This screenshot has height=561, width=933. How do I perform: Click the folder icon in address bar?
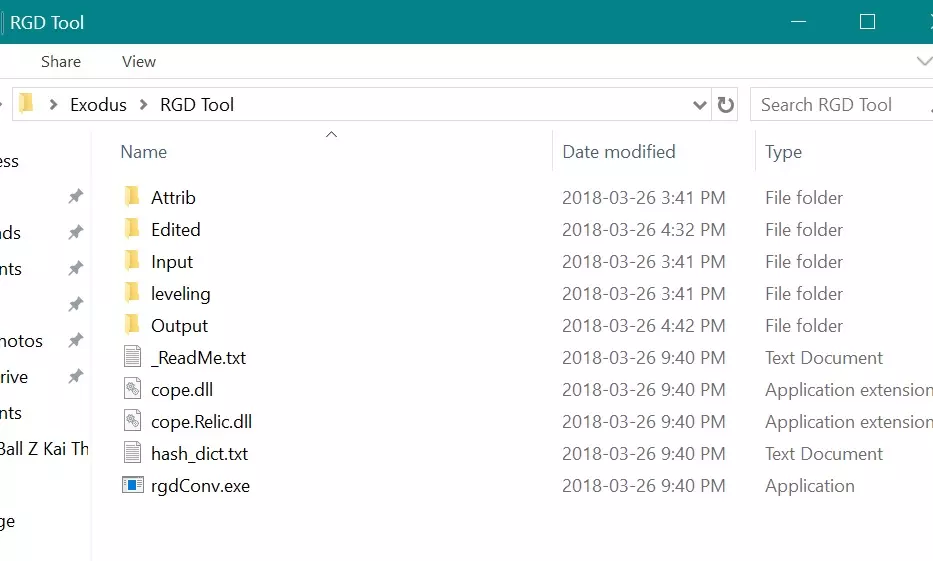pos(26,104)
